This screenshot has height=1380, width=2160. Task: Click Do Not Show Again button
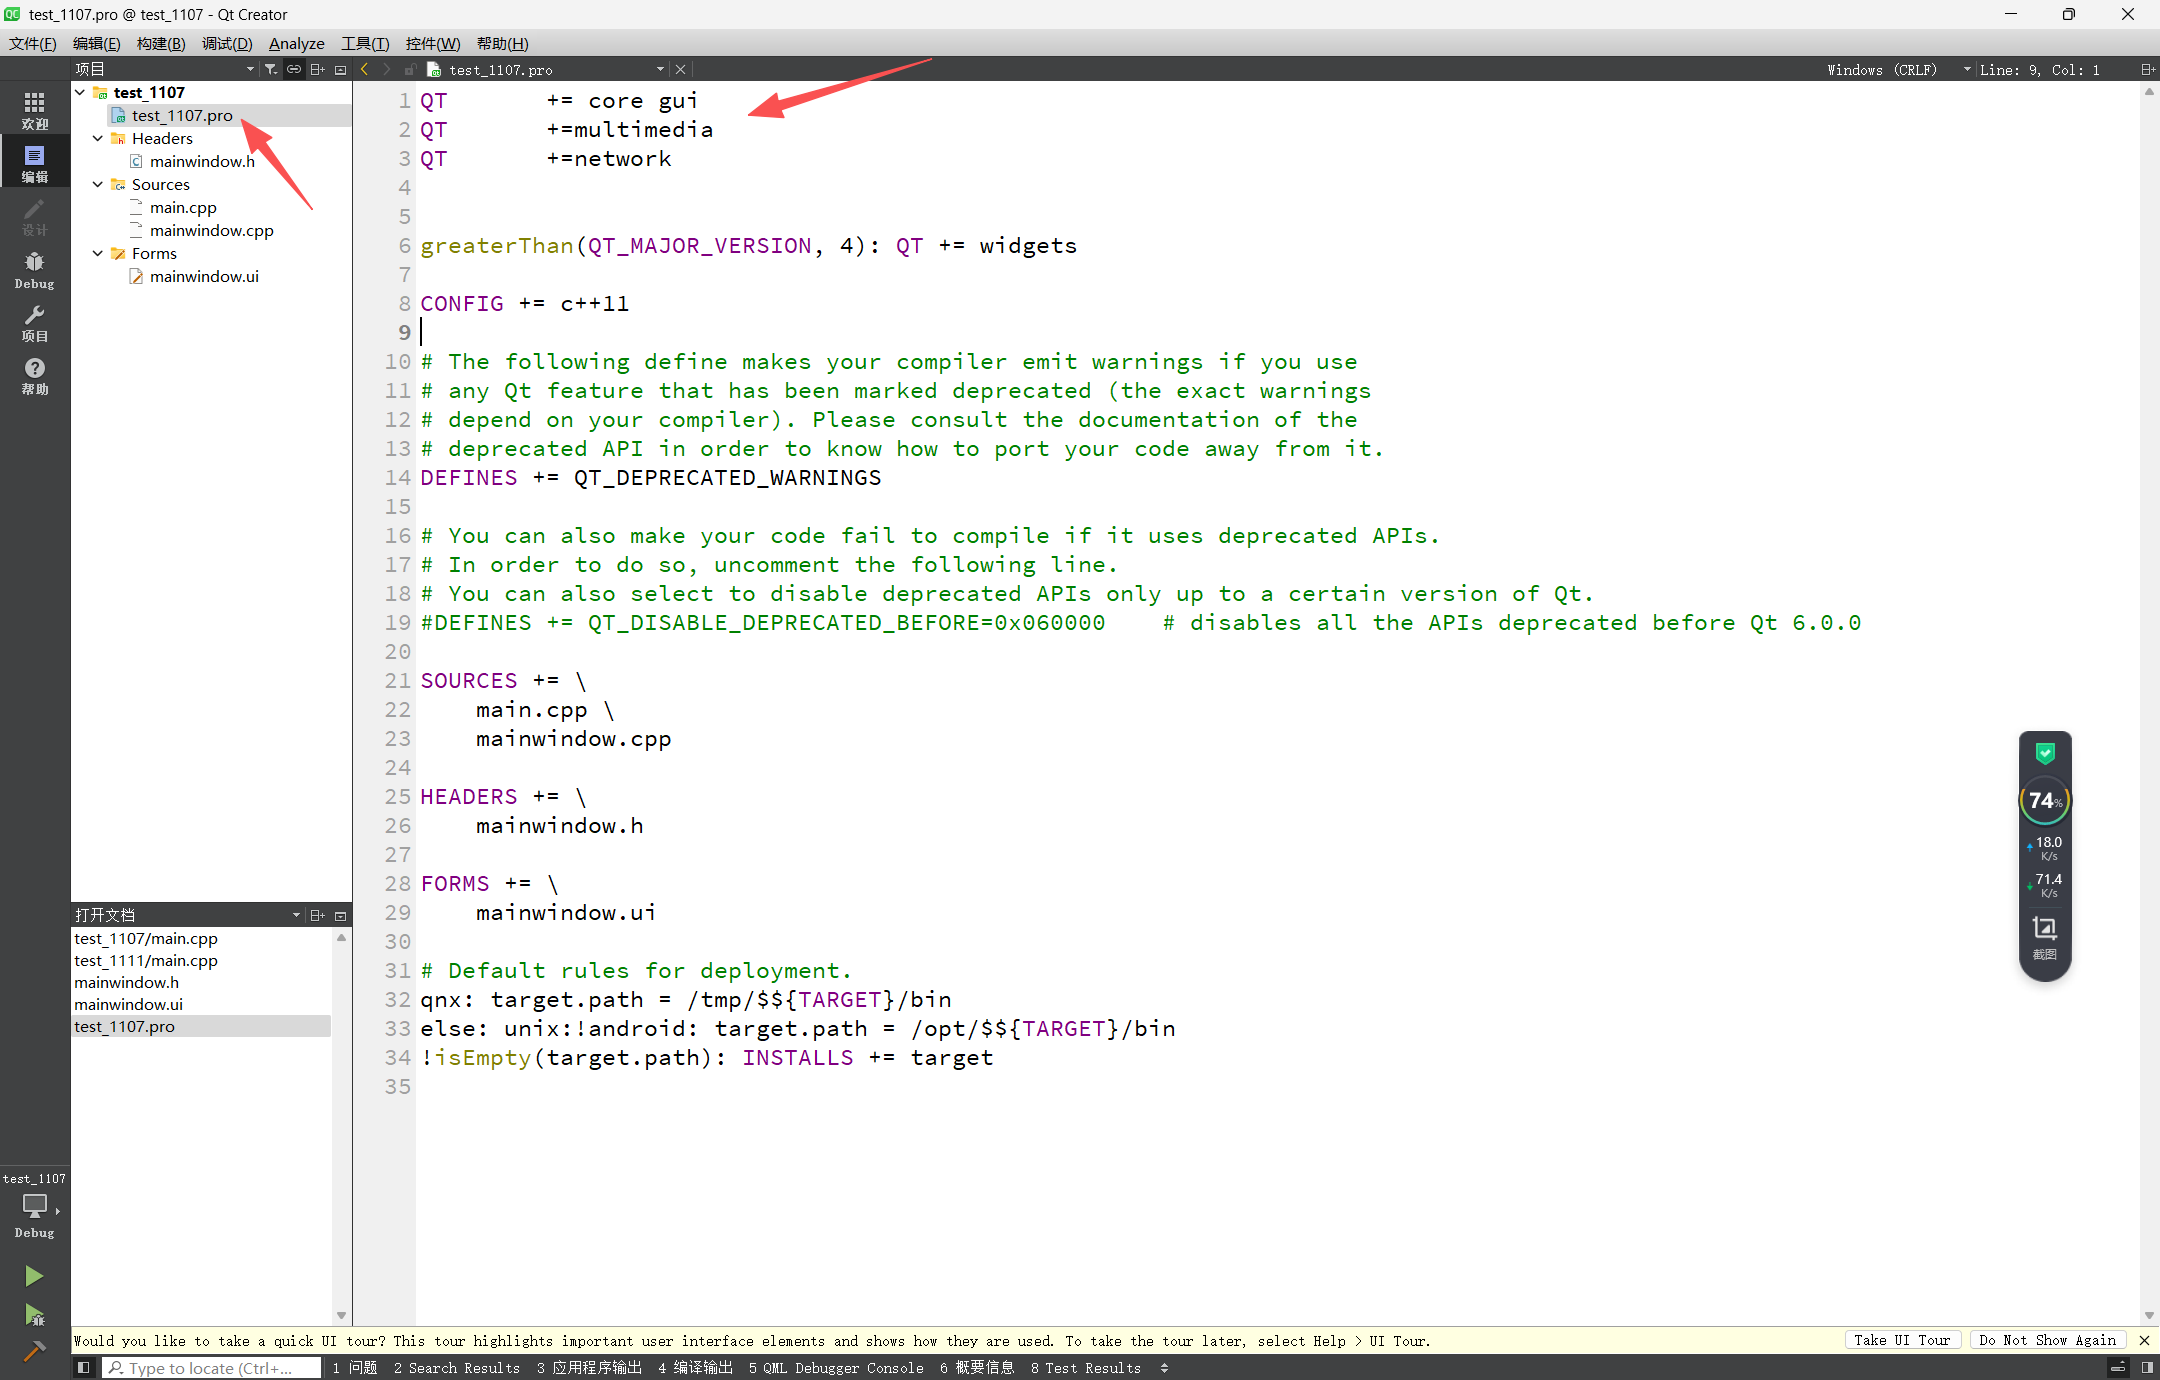coord(2047,1340)
